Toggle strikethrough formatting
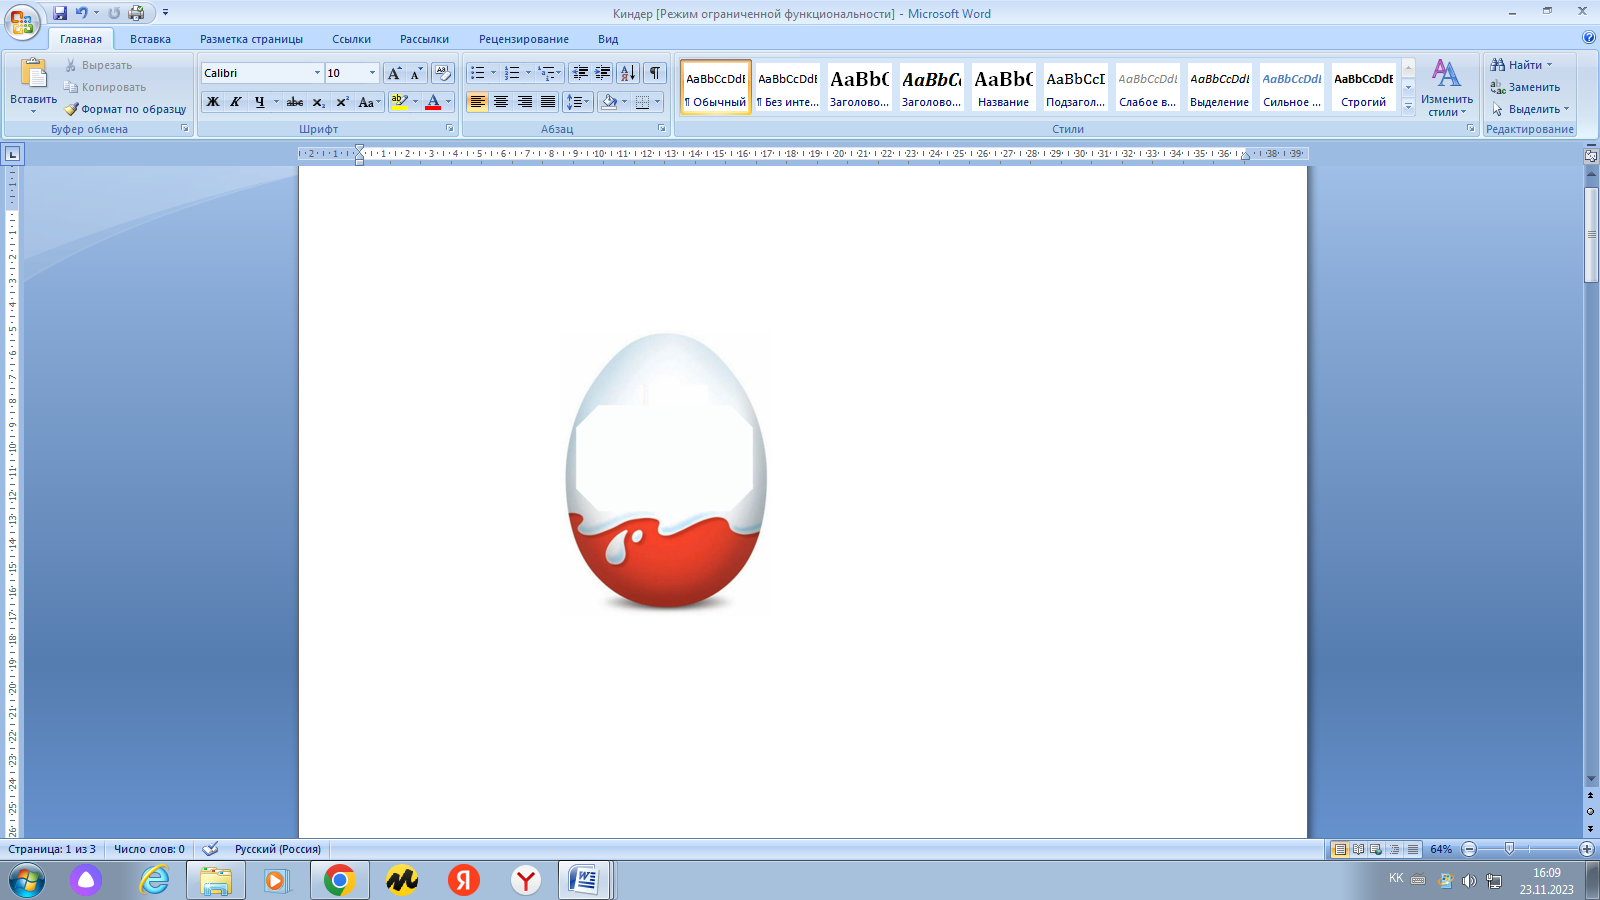1600x900 pixels. (x=295, y=102)
